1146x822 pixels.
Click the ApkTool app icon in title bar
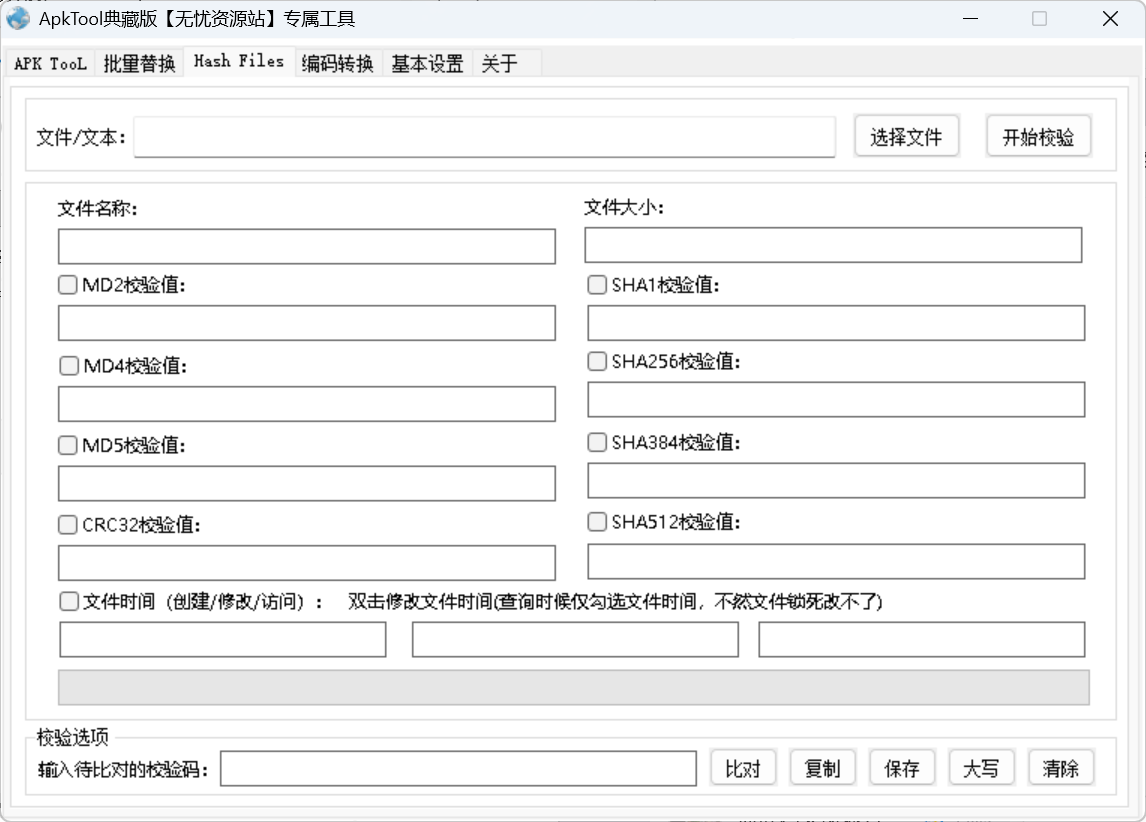tap(18, 18)
